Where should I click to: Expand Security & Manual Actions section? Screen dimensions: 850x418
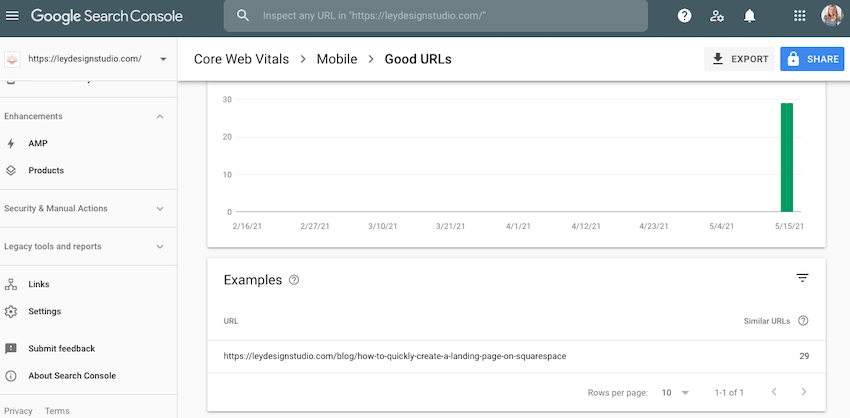click(x=160, y=208)
